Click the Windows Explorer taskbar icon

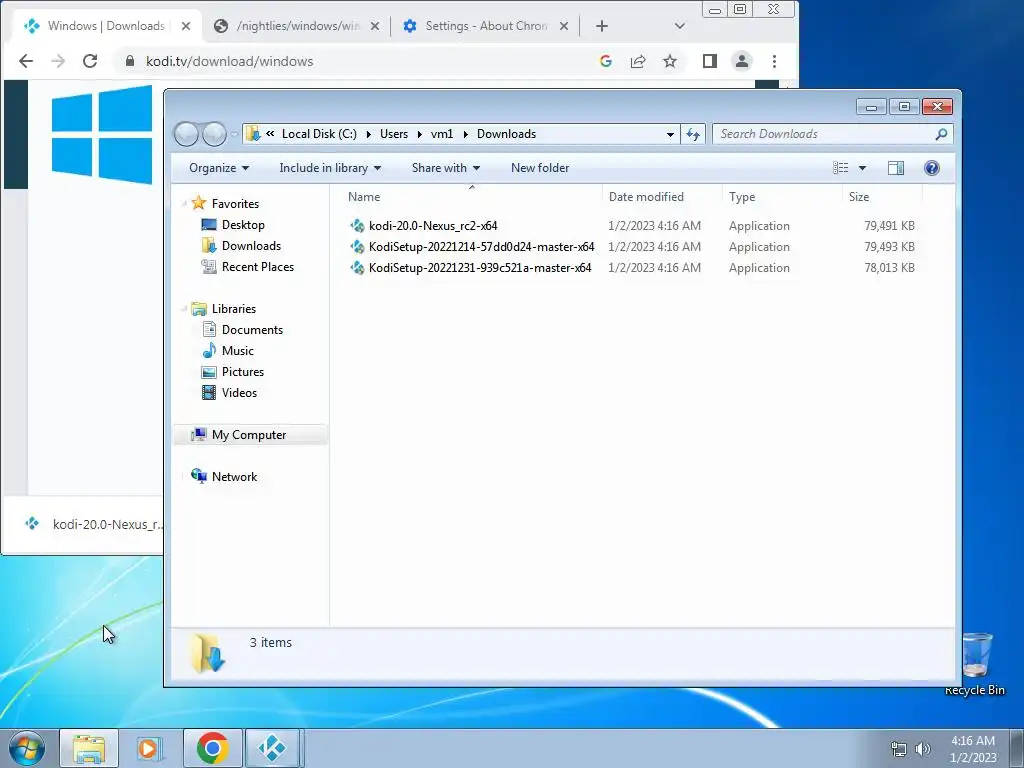[x=89, y=748]
